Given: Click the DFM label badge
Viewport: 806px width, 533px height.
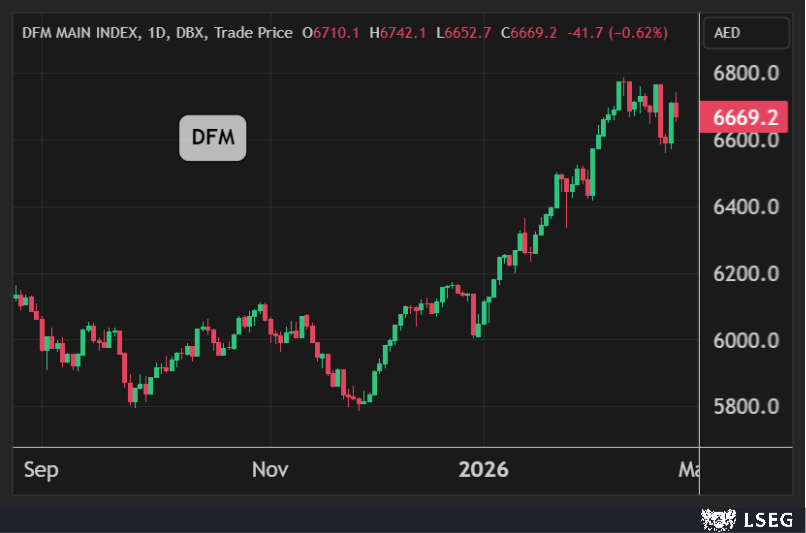Looking at the screenshot, I should [x=212, y=138].
